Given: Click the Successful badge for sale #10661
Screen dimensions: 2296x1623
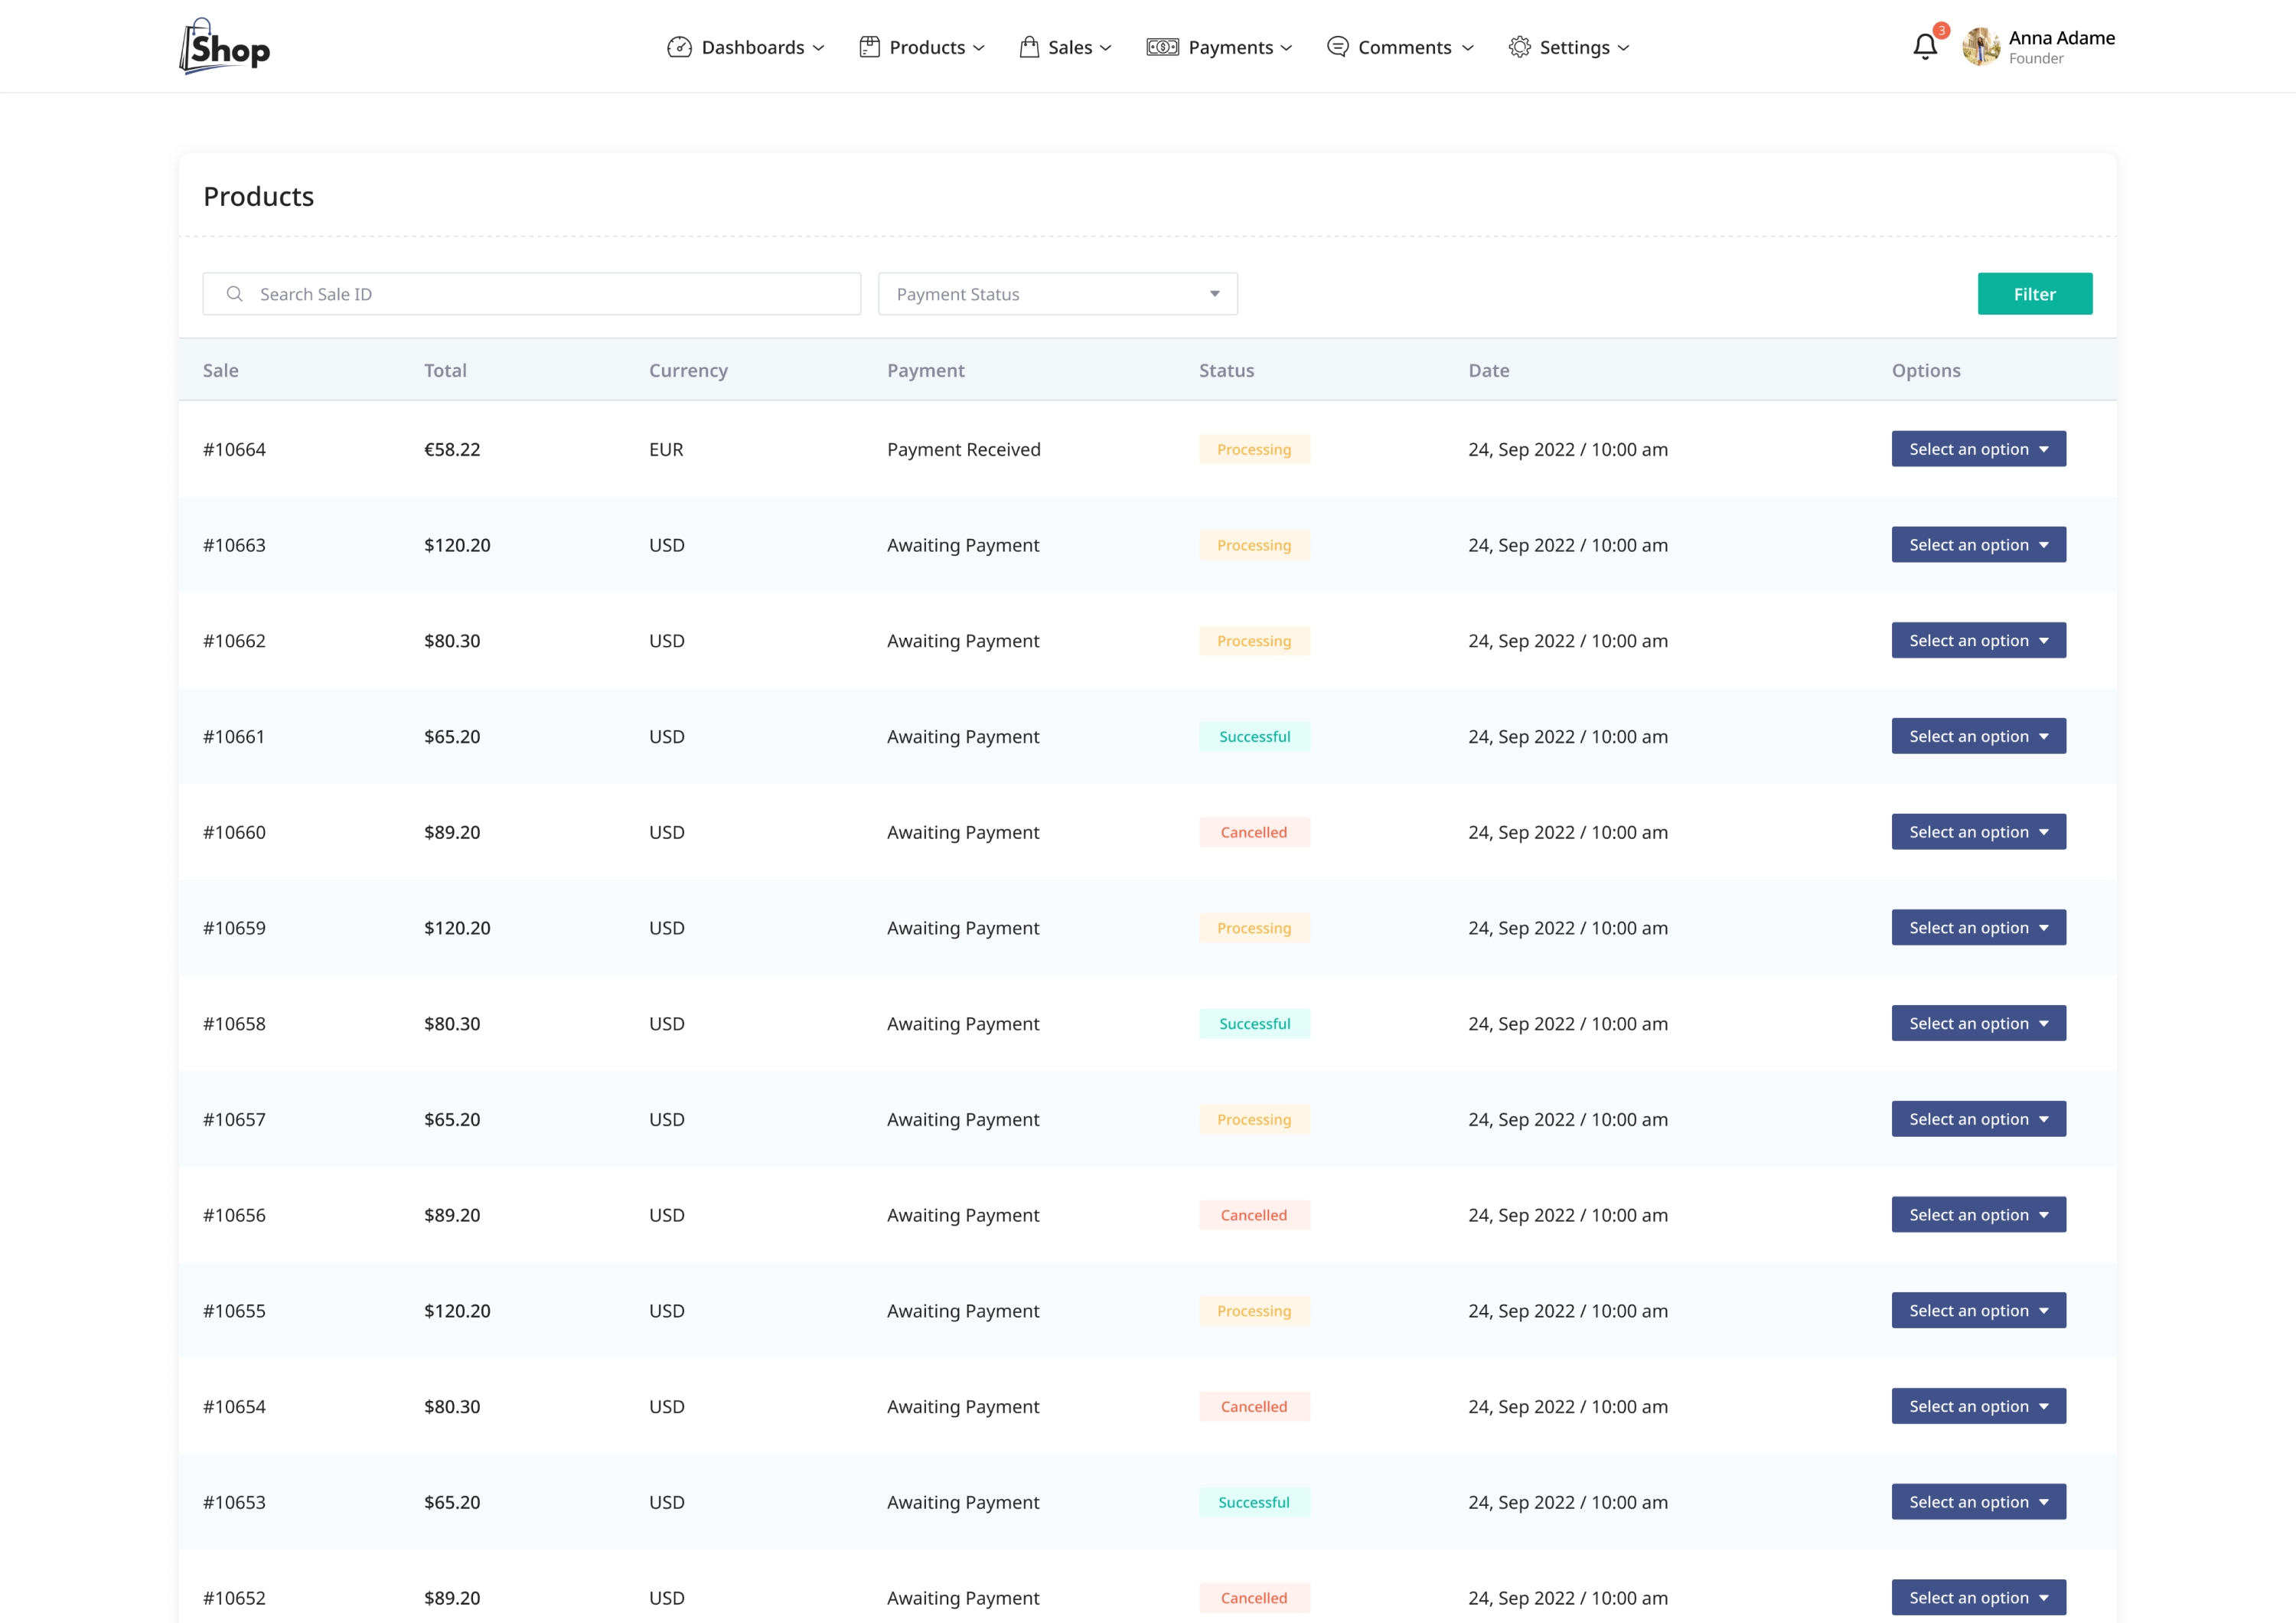Looking at the screenshot, I should [1254, 737].
